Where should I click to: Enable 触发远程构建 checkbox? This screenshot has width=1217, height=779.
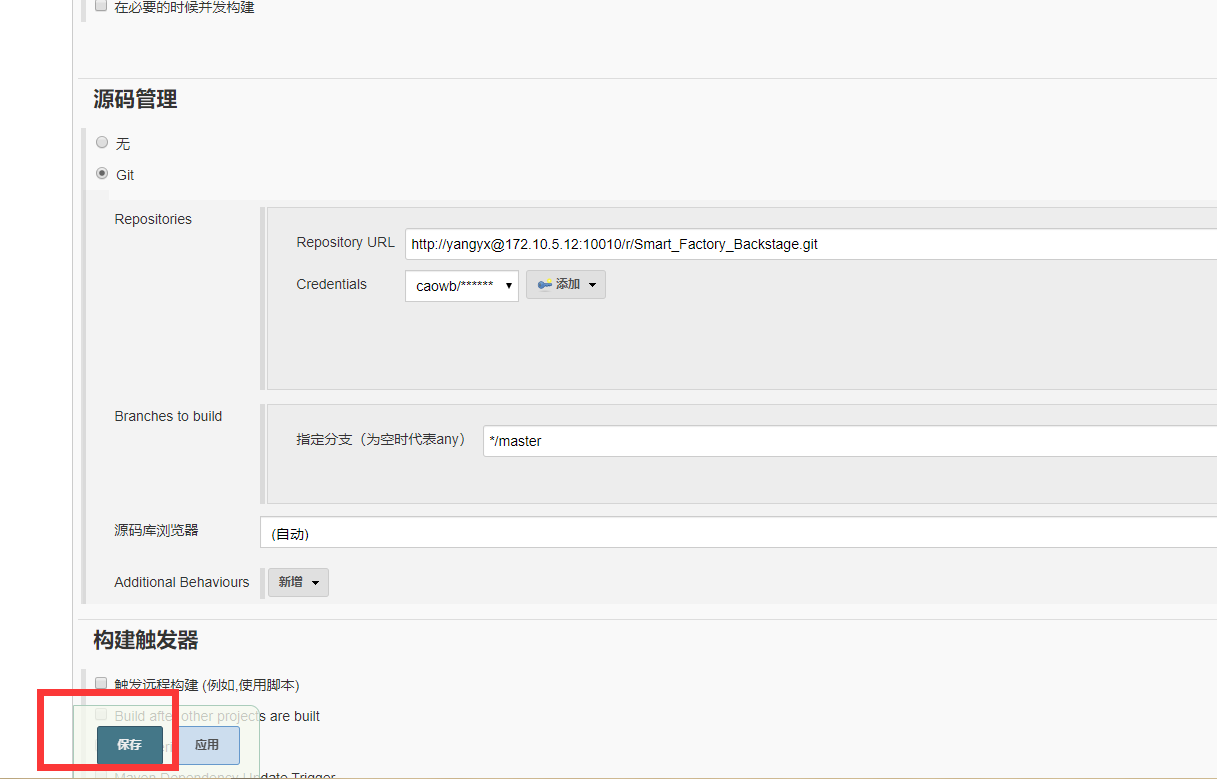tap(101, 684)
